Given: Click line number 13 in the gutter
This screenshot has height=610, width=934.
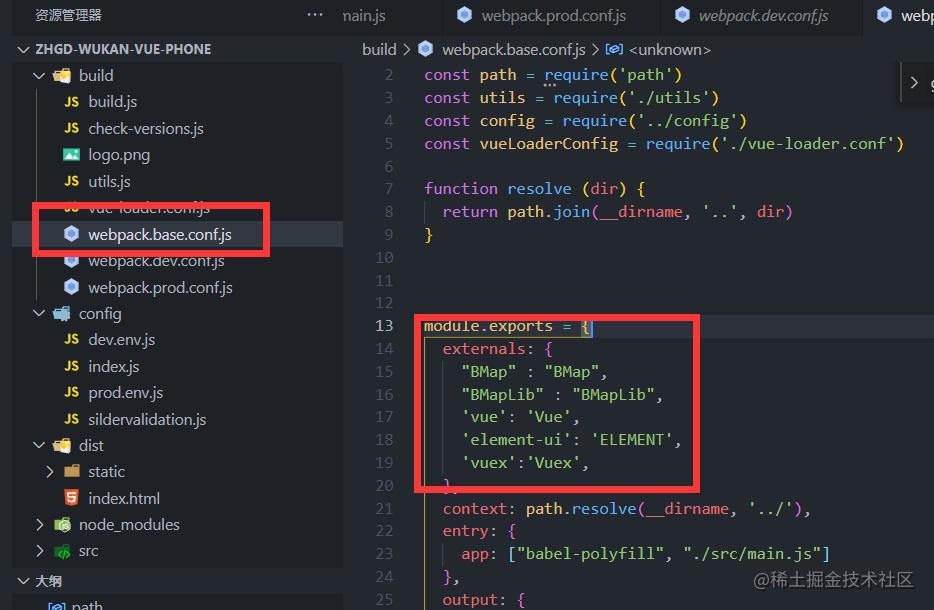Looking at the screenshot, I should click(x=384, y=326).
